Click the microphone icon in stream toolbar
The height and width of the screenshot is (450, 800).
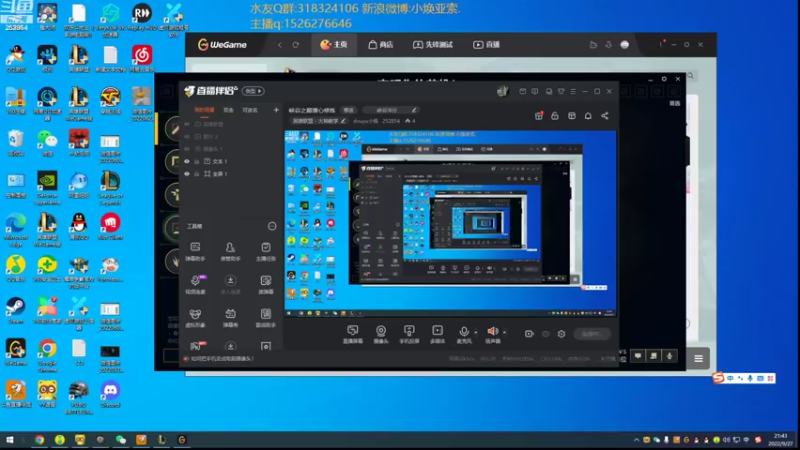click(463, 332)
